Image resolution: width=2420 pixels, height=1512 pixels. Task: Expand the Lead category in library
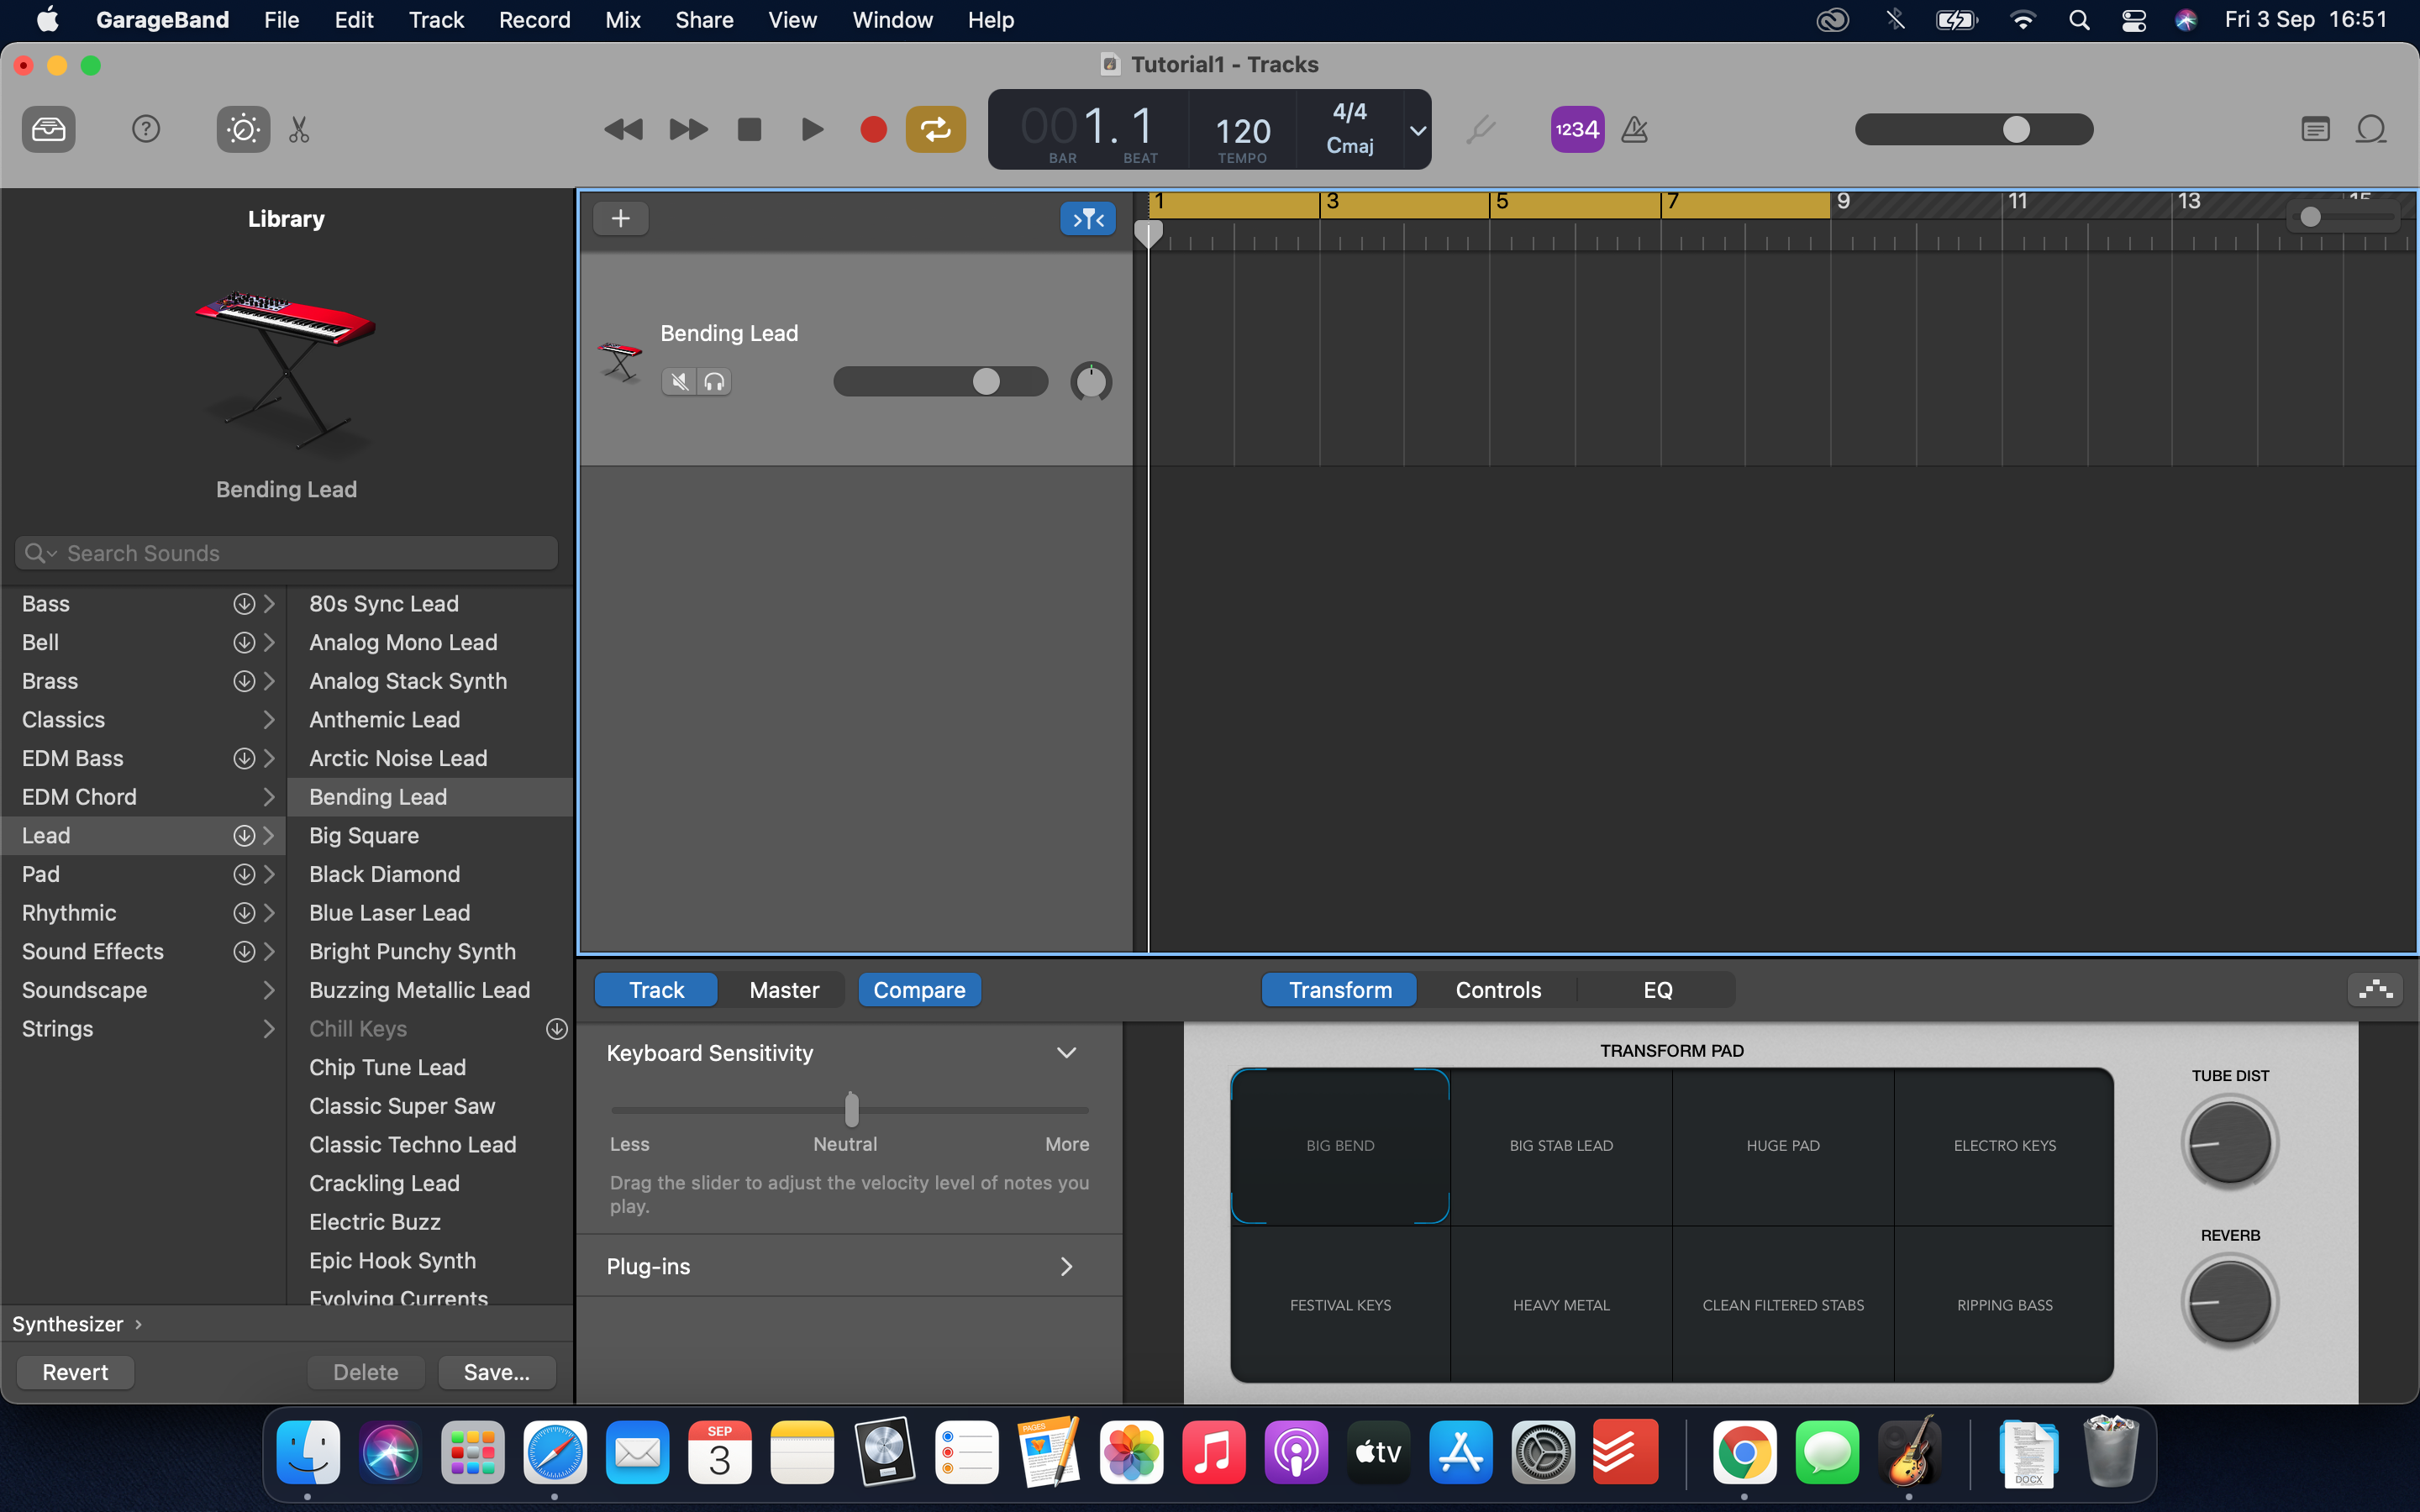[270, 834]
